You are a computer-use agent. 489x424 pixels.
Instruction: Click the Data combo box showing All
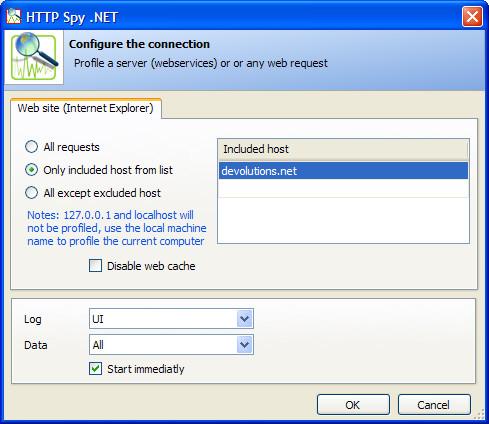tap(171, 344)
